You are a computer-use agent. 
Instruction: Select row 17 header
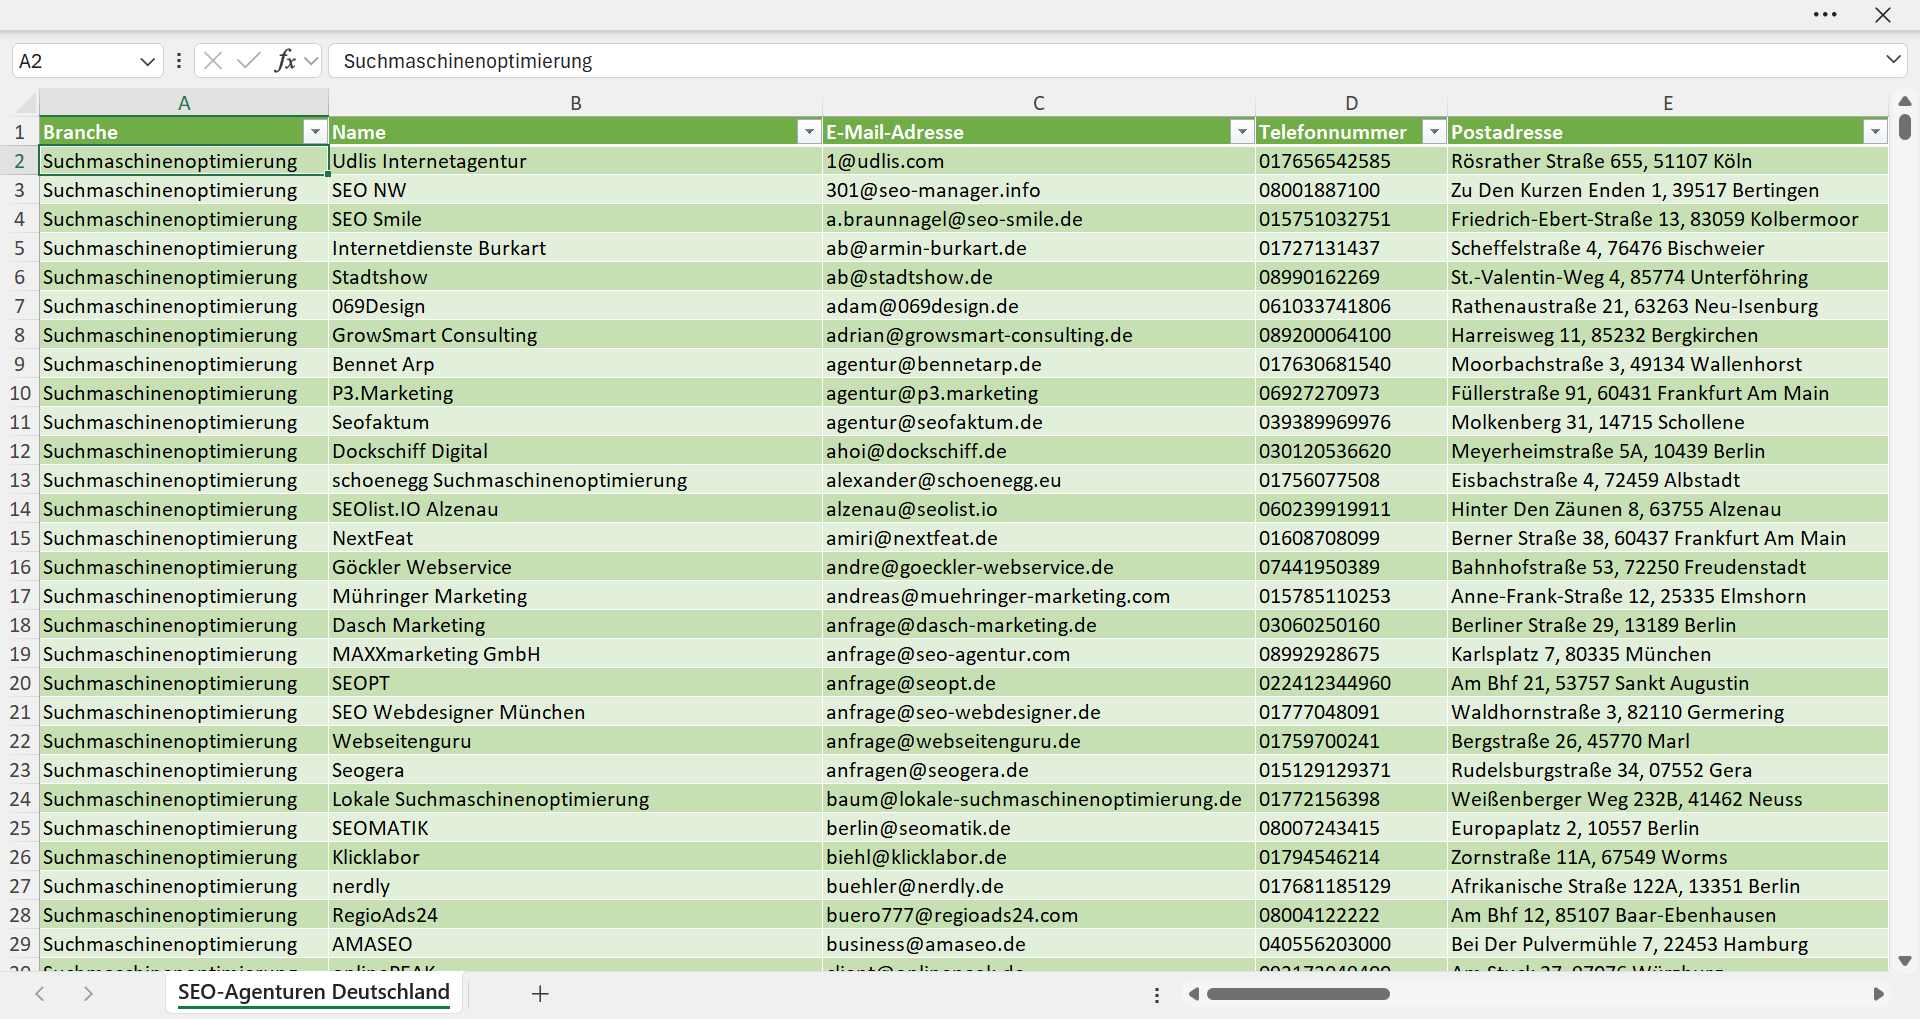19,596
